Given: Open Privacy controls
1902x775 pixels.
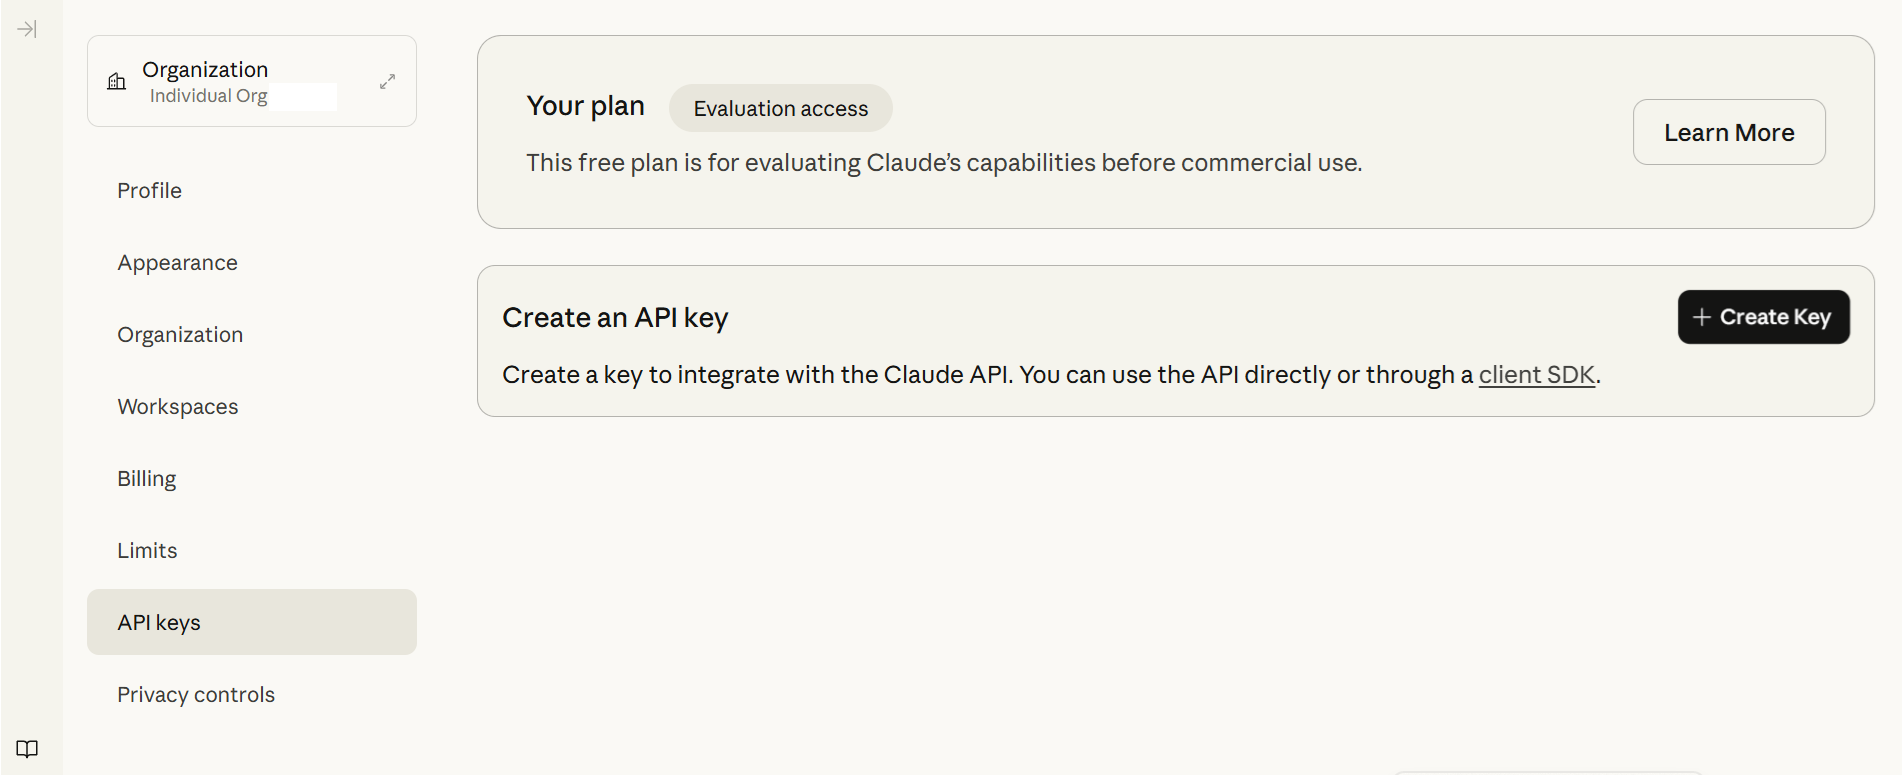Looking at the screenshot, I should [x=196, y=694].
